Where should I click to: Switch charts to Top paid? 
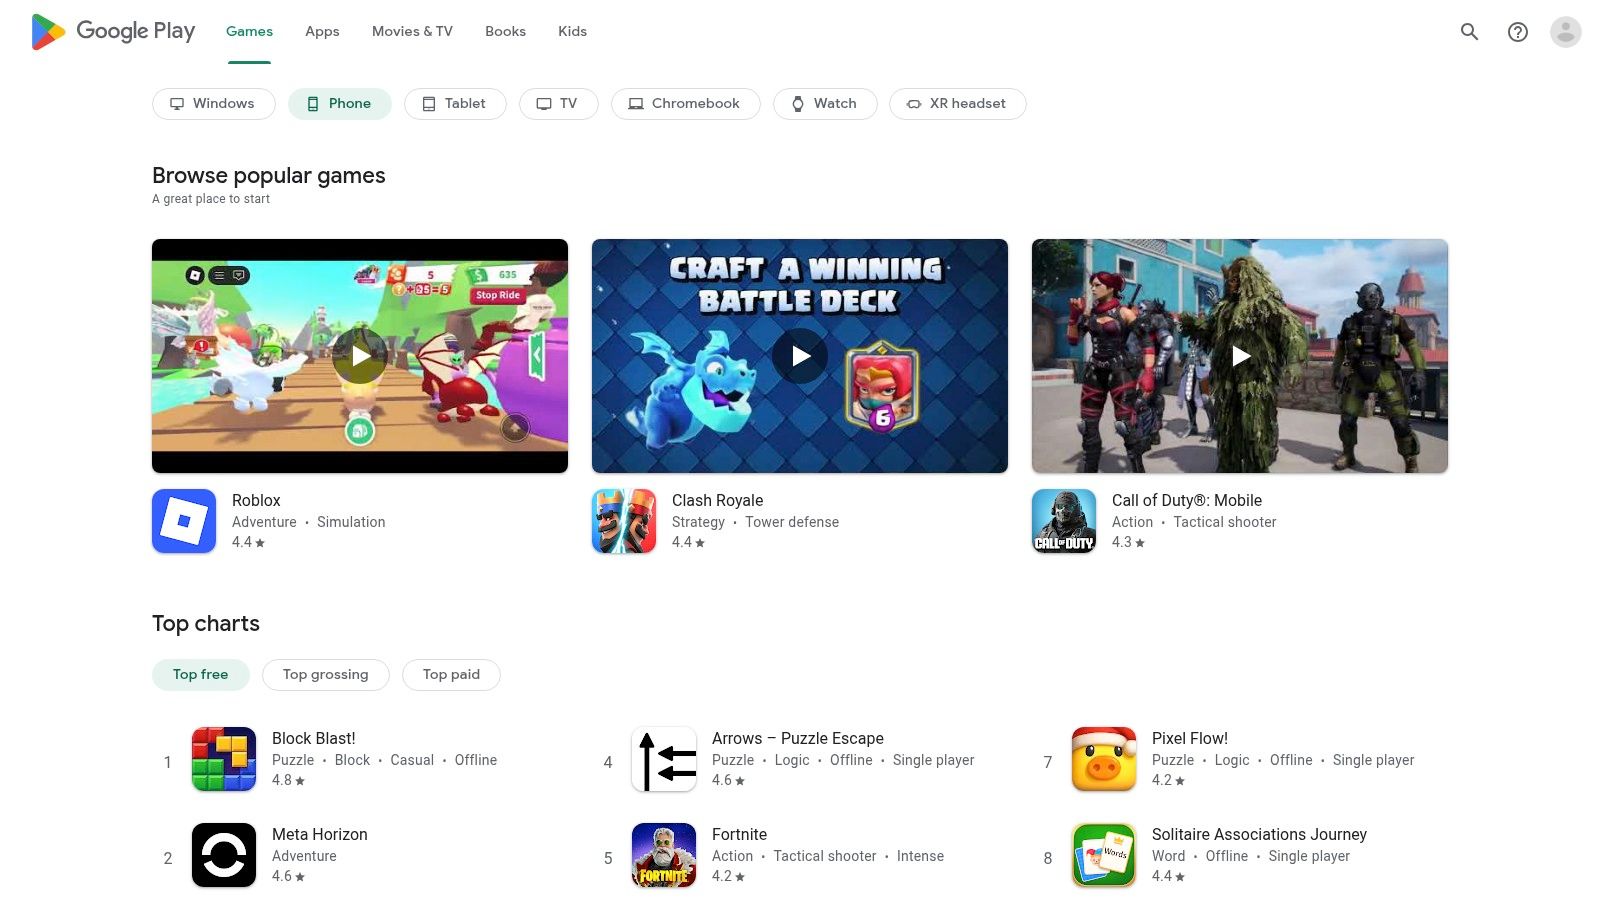click(451, 675)
